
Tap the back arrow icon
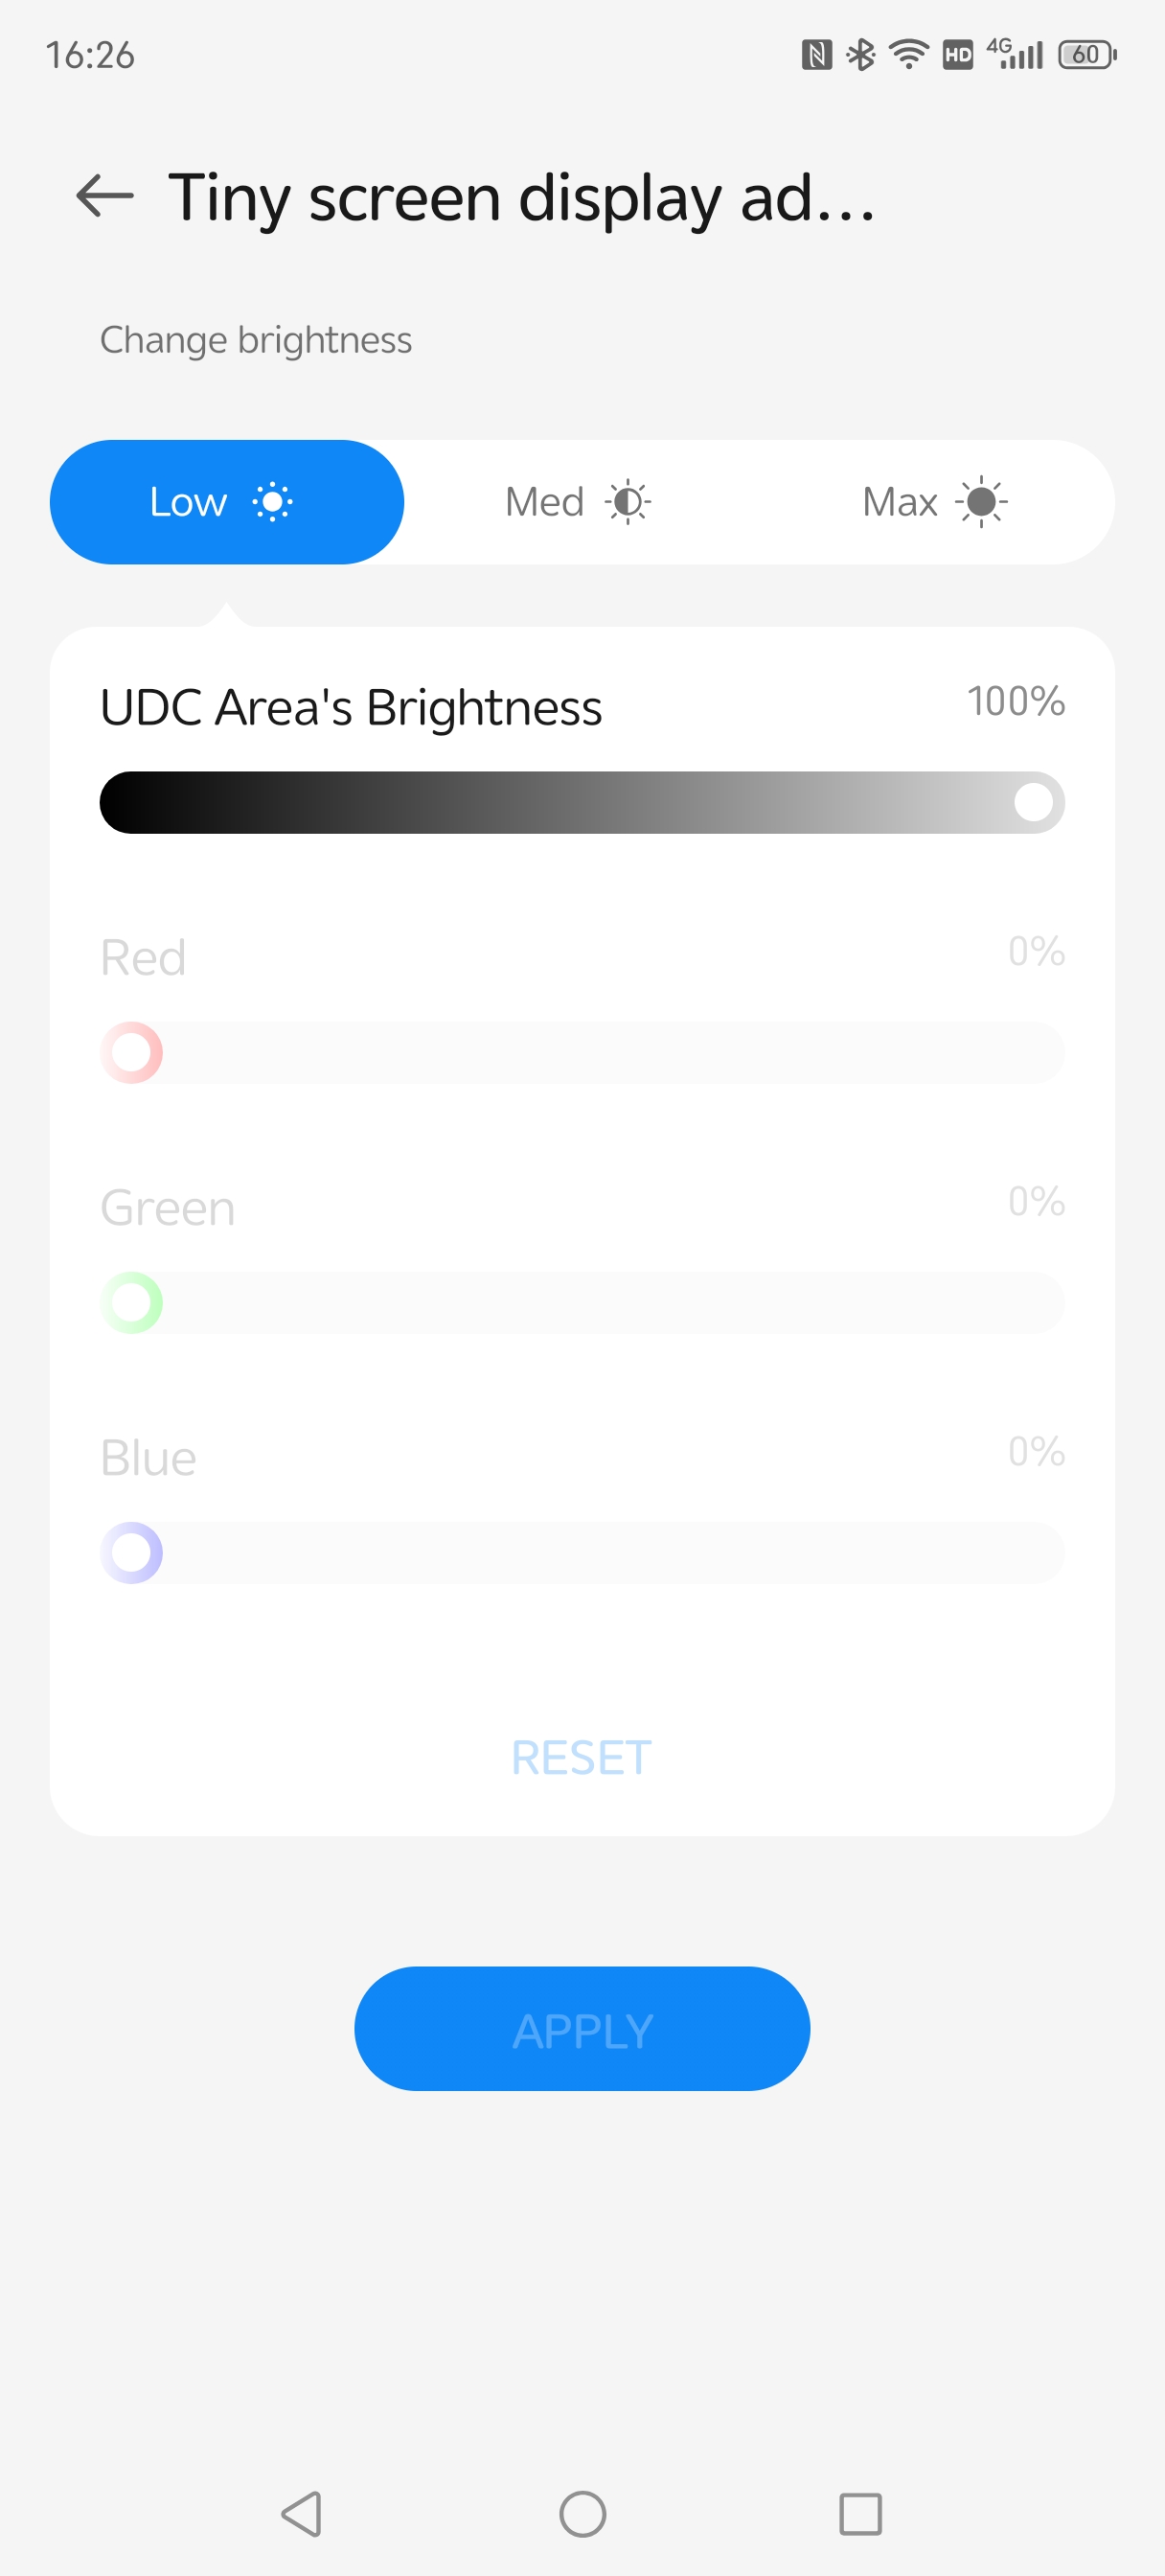105,196
